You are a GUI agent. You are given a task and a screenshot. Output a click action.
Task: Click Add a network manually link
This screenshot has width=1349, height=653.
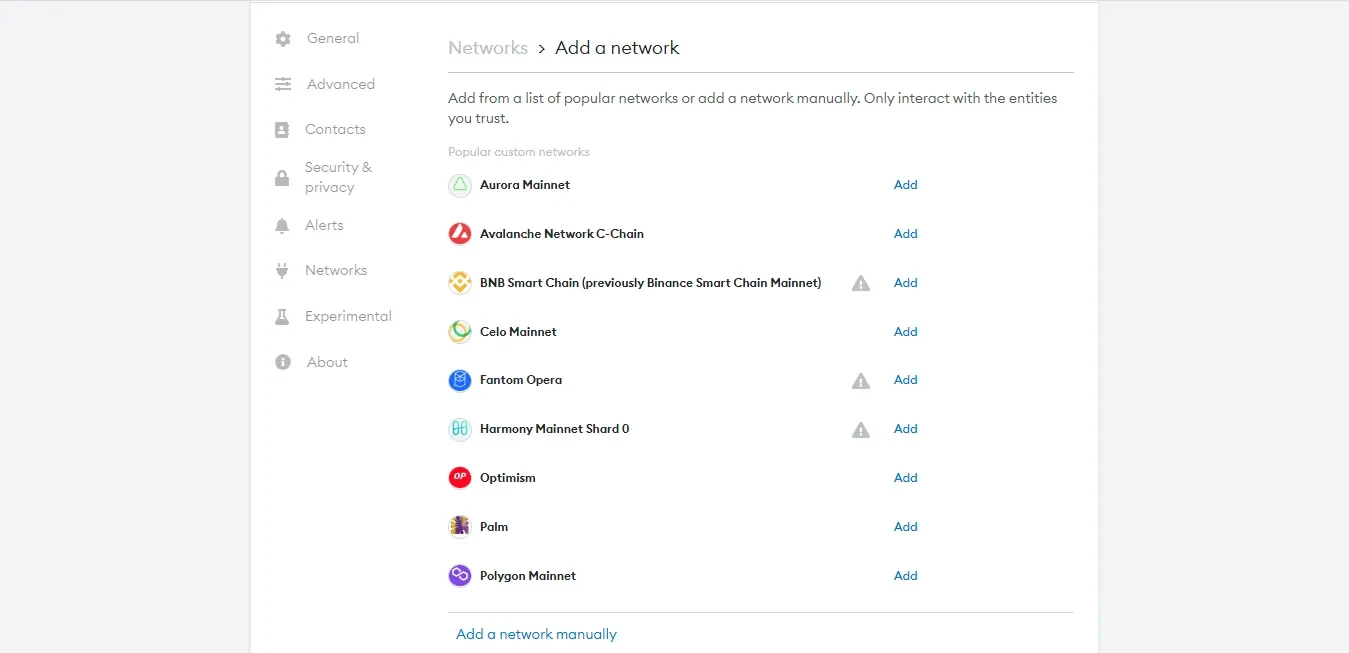[536, 634]
